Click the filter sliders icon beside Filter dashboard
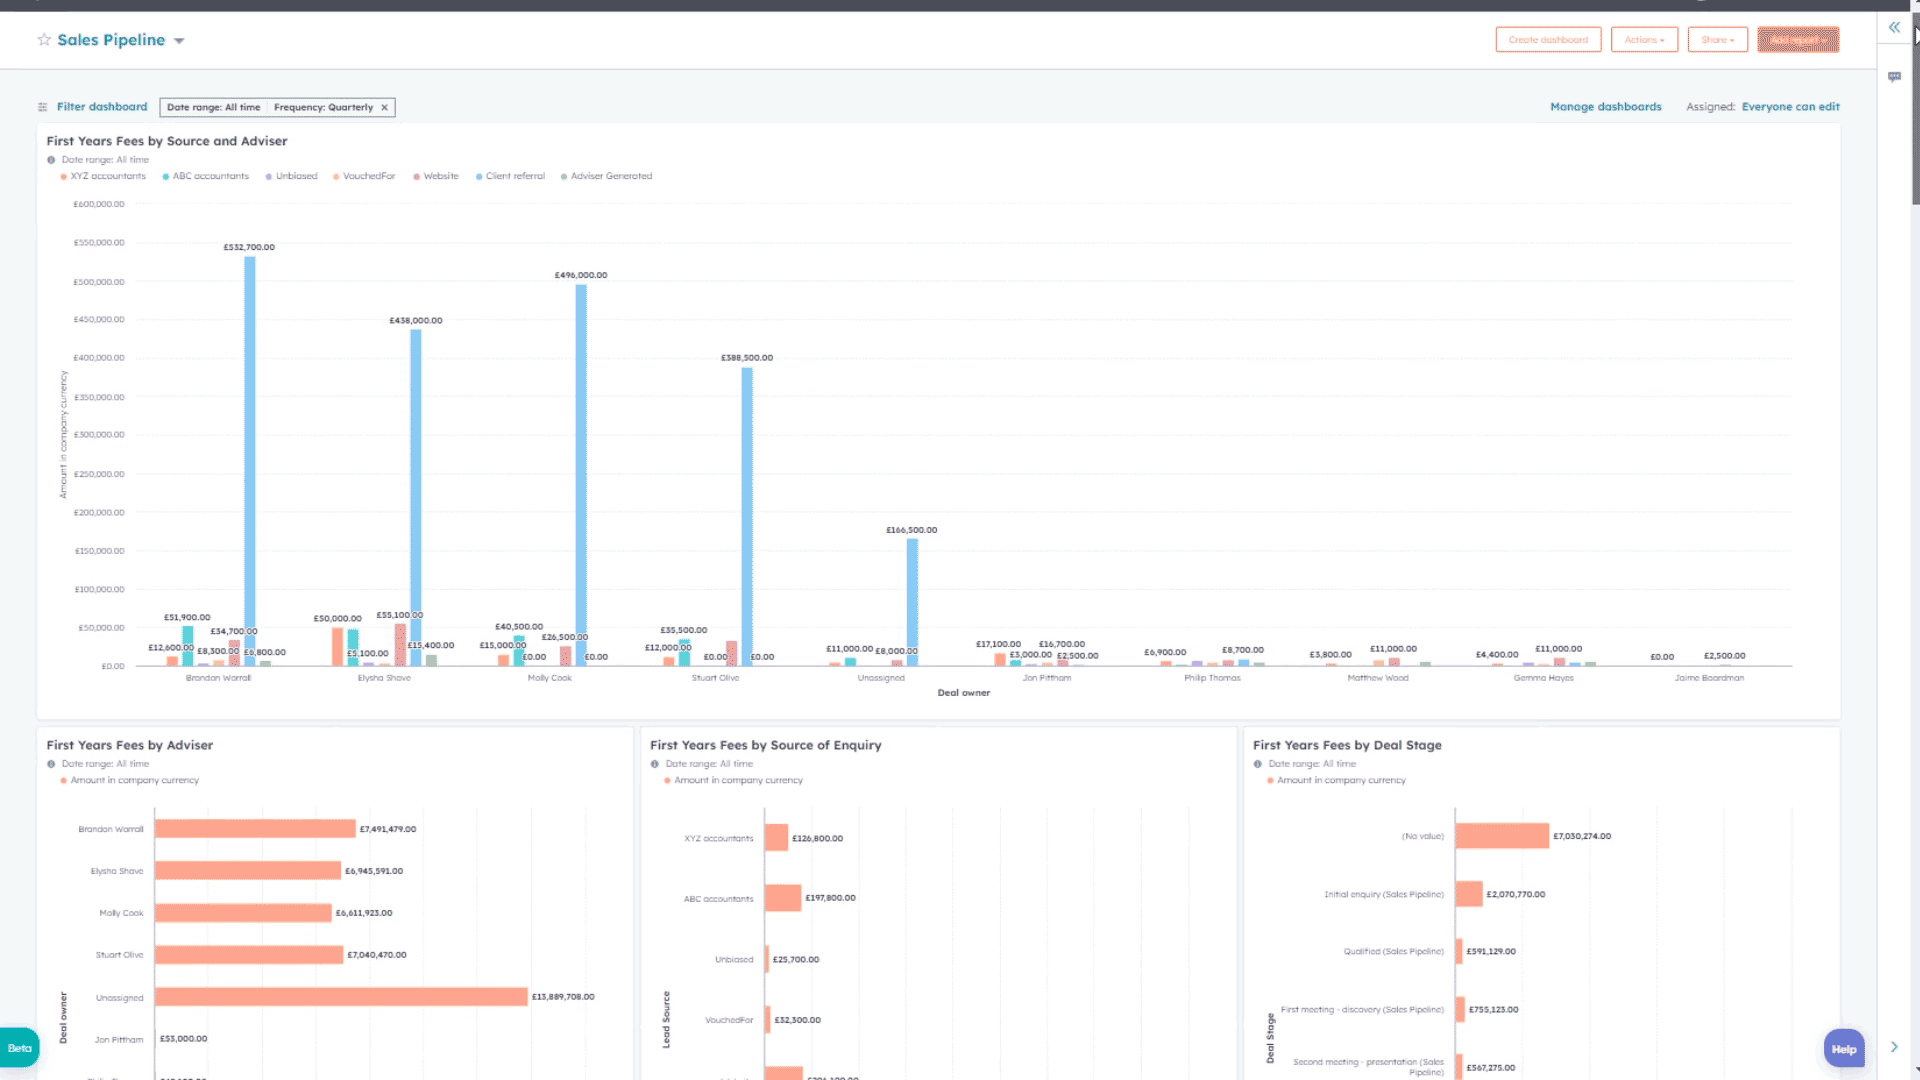This screenshot has height=1080, width=1920. pos(43,107)
